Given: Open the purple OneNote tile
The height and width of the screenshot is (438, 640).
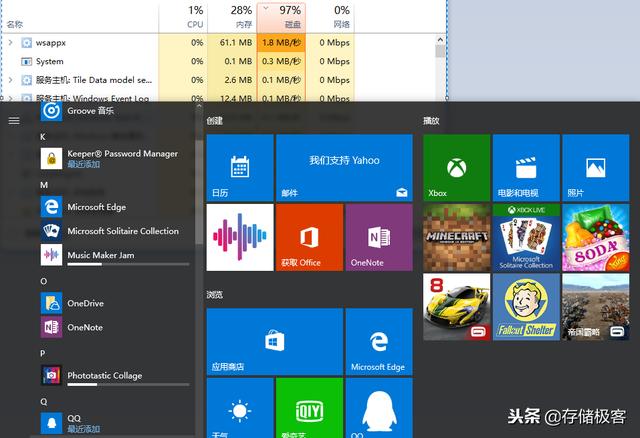Looking at the screenshot, I should (379, 237).
